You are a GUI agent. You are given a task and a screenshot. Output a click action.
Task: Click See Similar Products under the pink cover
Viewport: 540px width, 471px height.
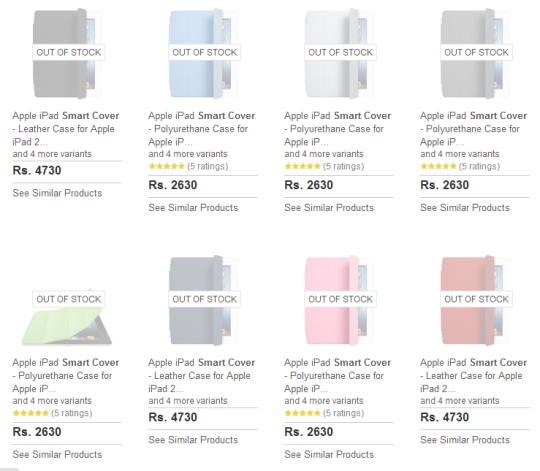329,454
